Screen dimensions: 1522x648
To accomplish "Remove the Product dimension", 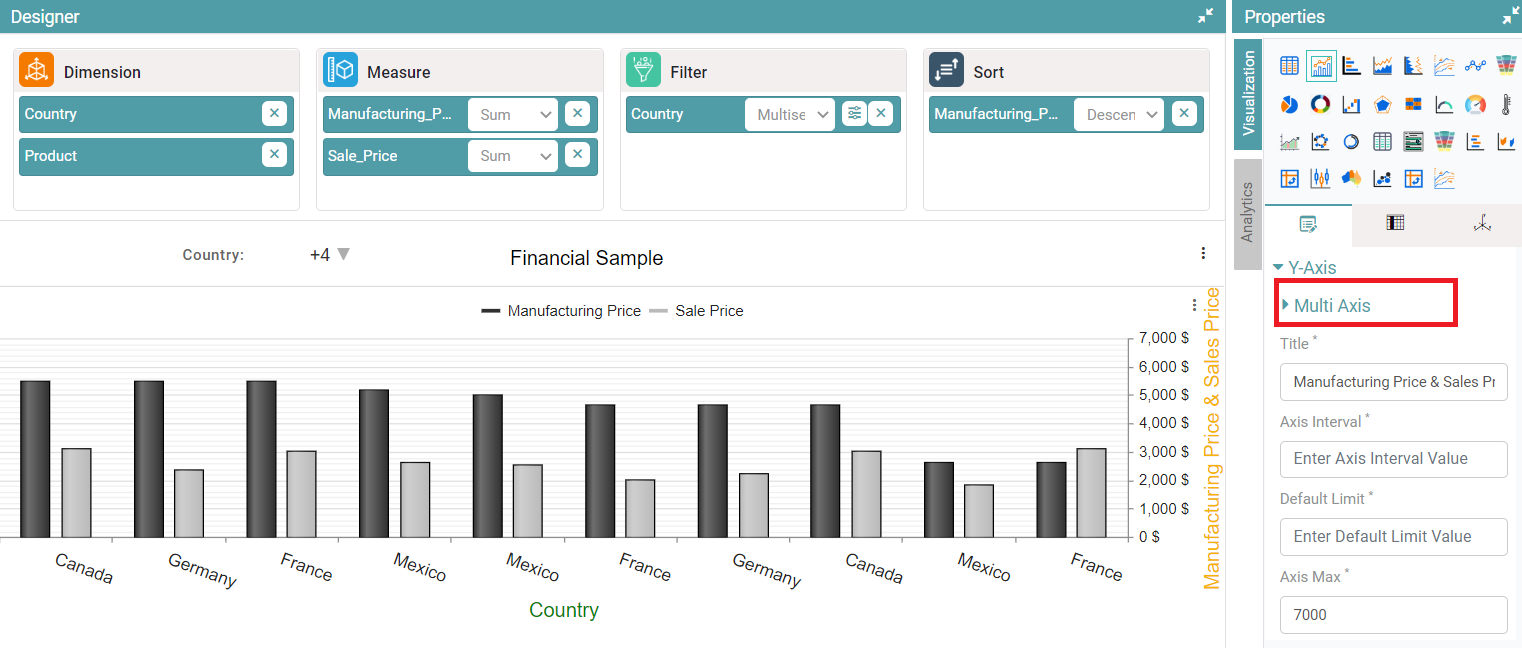I will pyautogui.click(x=274, y=155).
